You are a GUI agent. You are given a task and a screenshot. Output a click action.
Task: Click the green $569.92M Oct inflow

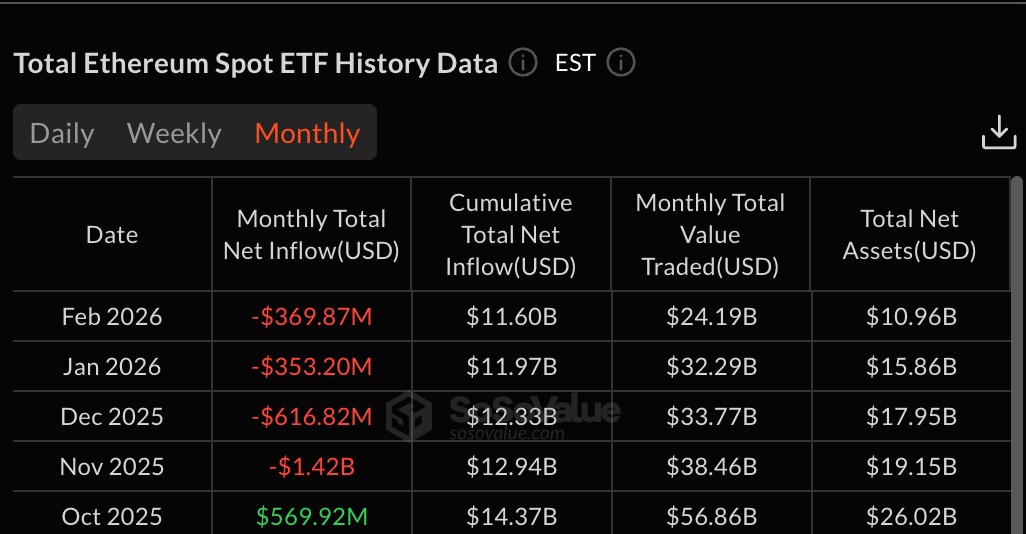pyautogui.click(x=311, y=517)
